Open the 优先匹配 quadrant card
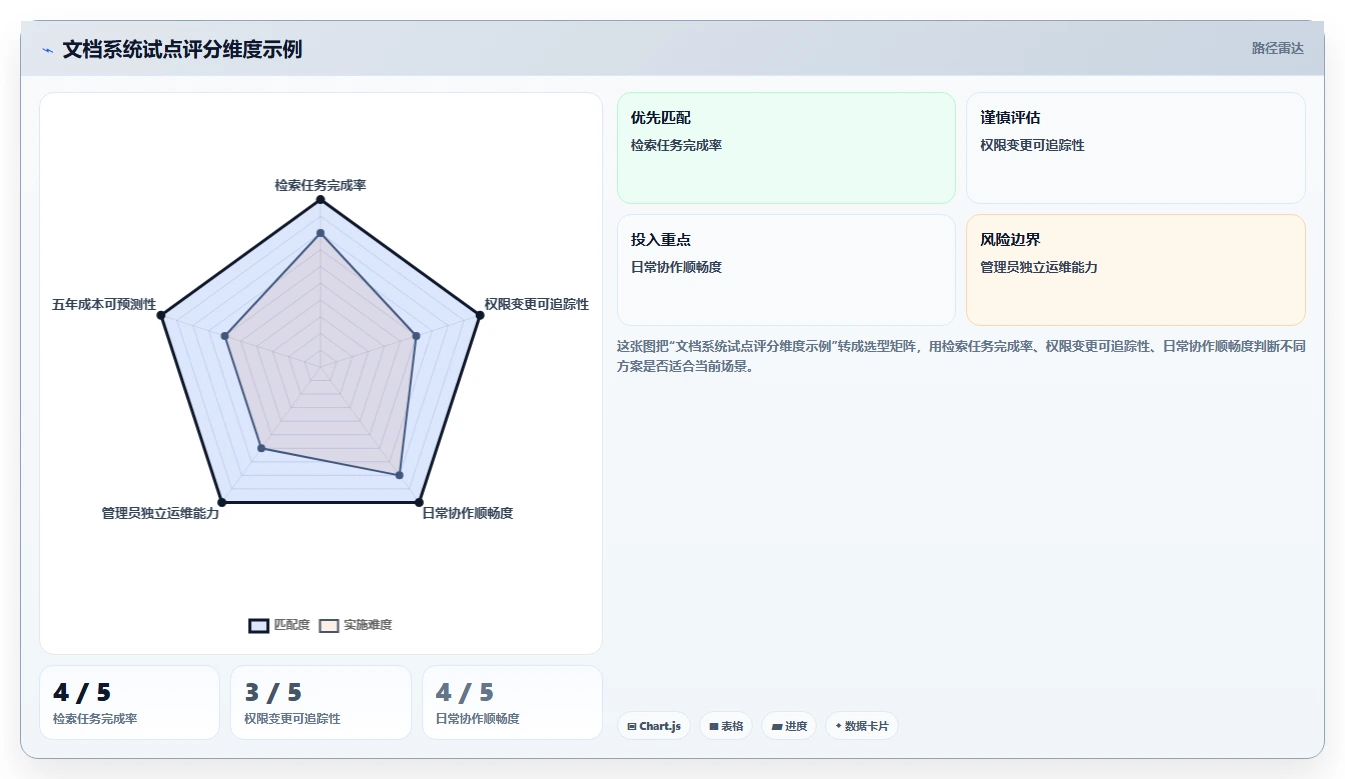The image size is (1345, 779). [x=786, y=148]
